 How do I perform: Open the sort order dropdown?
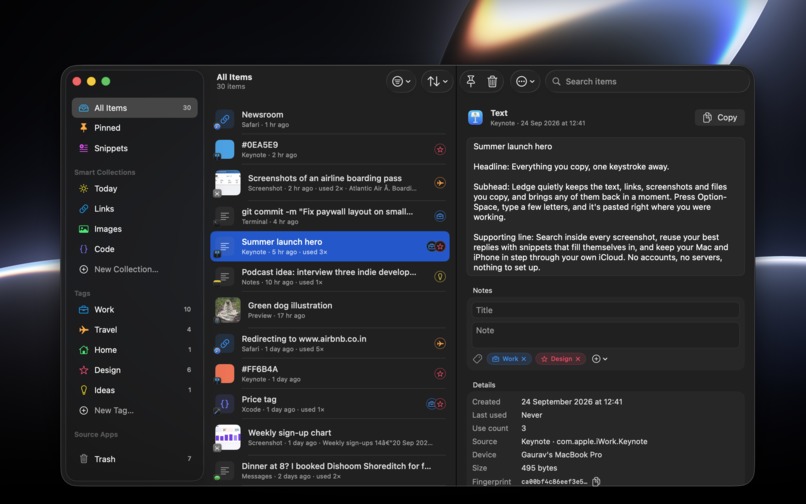coord(437,81)
